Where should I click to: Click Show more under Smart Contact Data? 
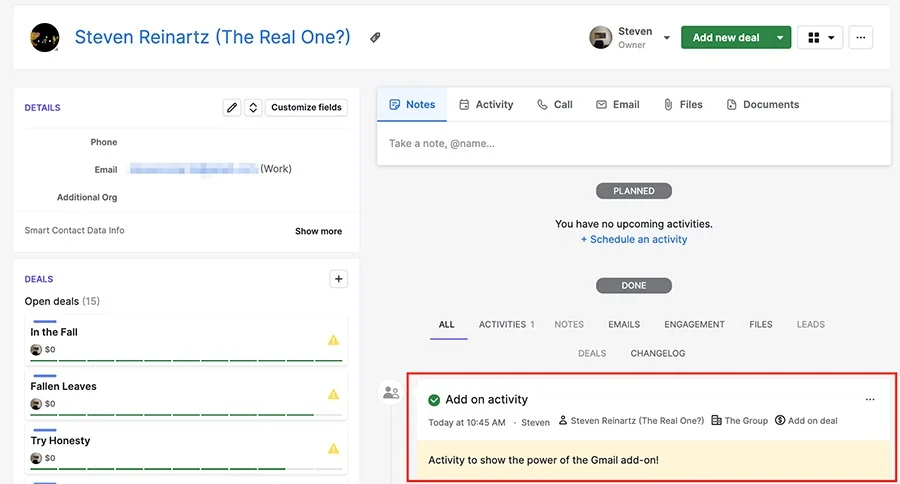319,231
